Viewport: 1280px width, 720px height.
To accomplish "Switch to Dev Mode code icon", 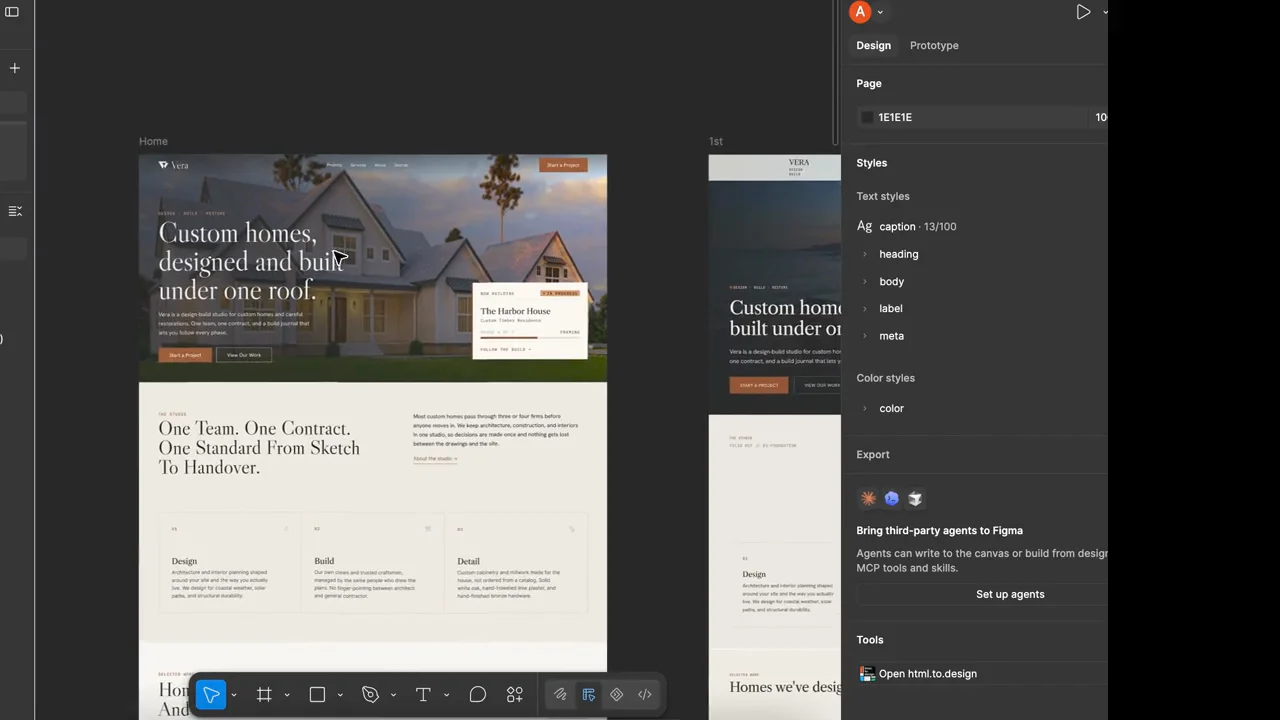I will (x=645, y=695).
